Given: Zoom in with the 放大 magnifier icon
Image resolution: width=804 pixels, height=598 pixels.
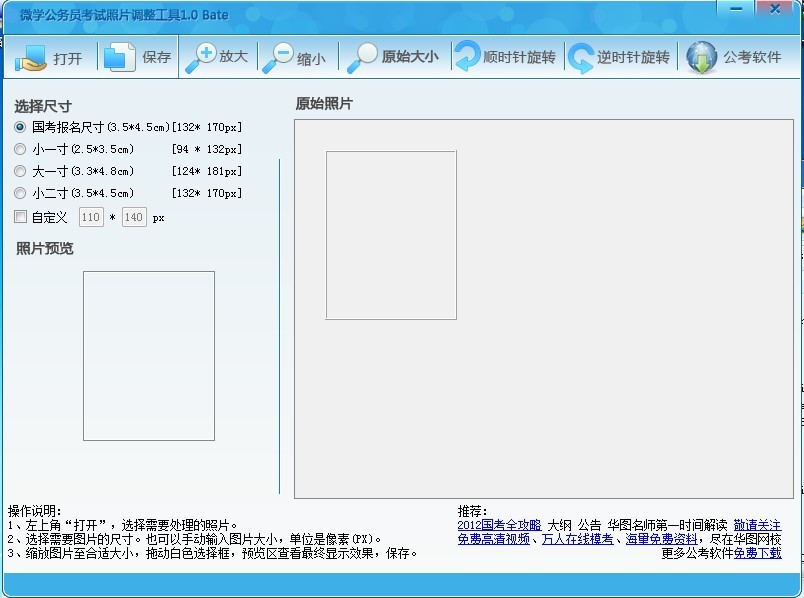Looking at the screenshot, I should click(200, 58).
